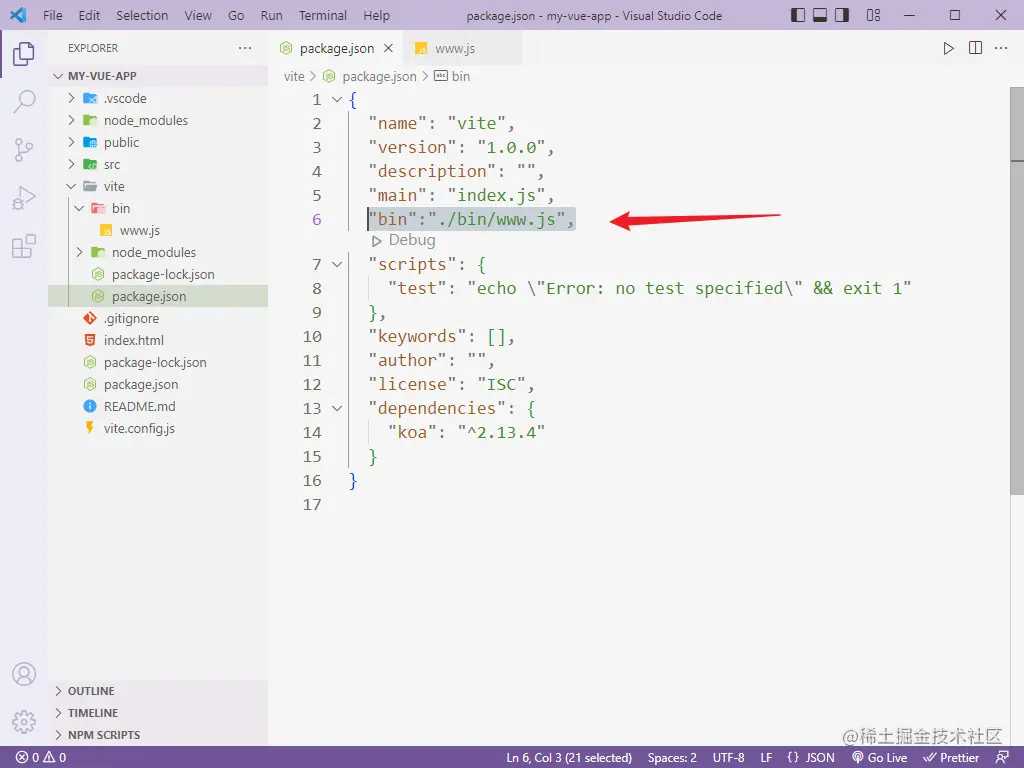1024x768 pixels.
Task: Open the Explorer view in activity bar
Action: click(x=24, y=54)
